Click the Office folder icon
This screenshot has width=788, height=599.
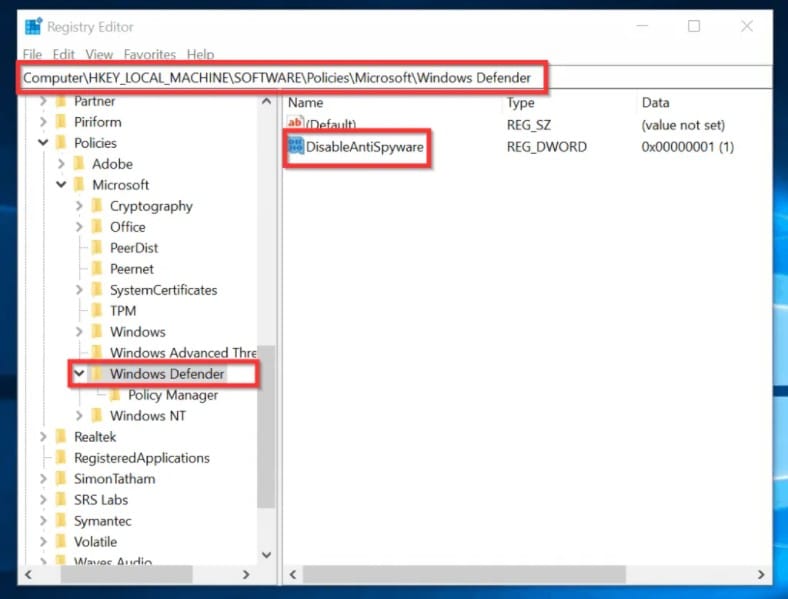coord(97,227)
